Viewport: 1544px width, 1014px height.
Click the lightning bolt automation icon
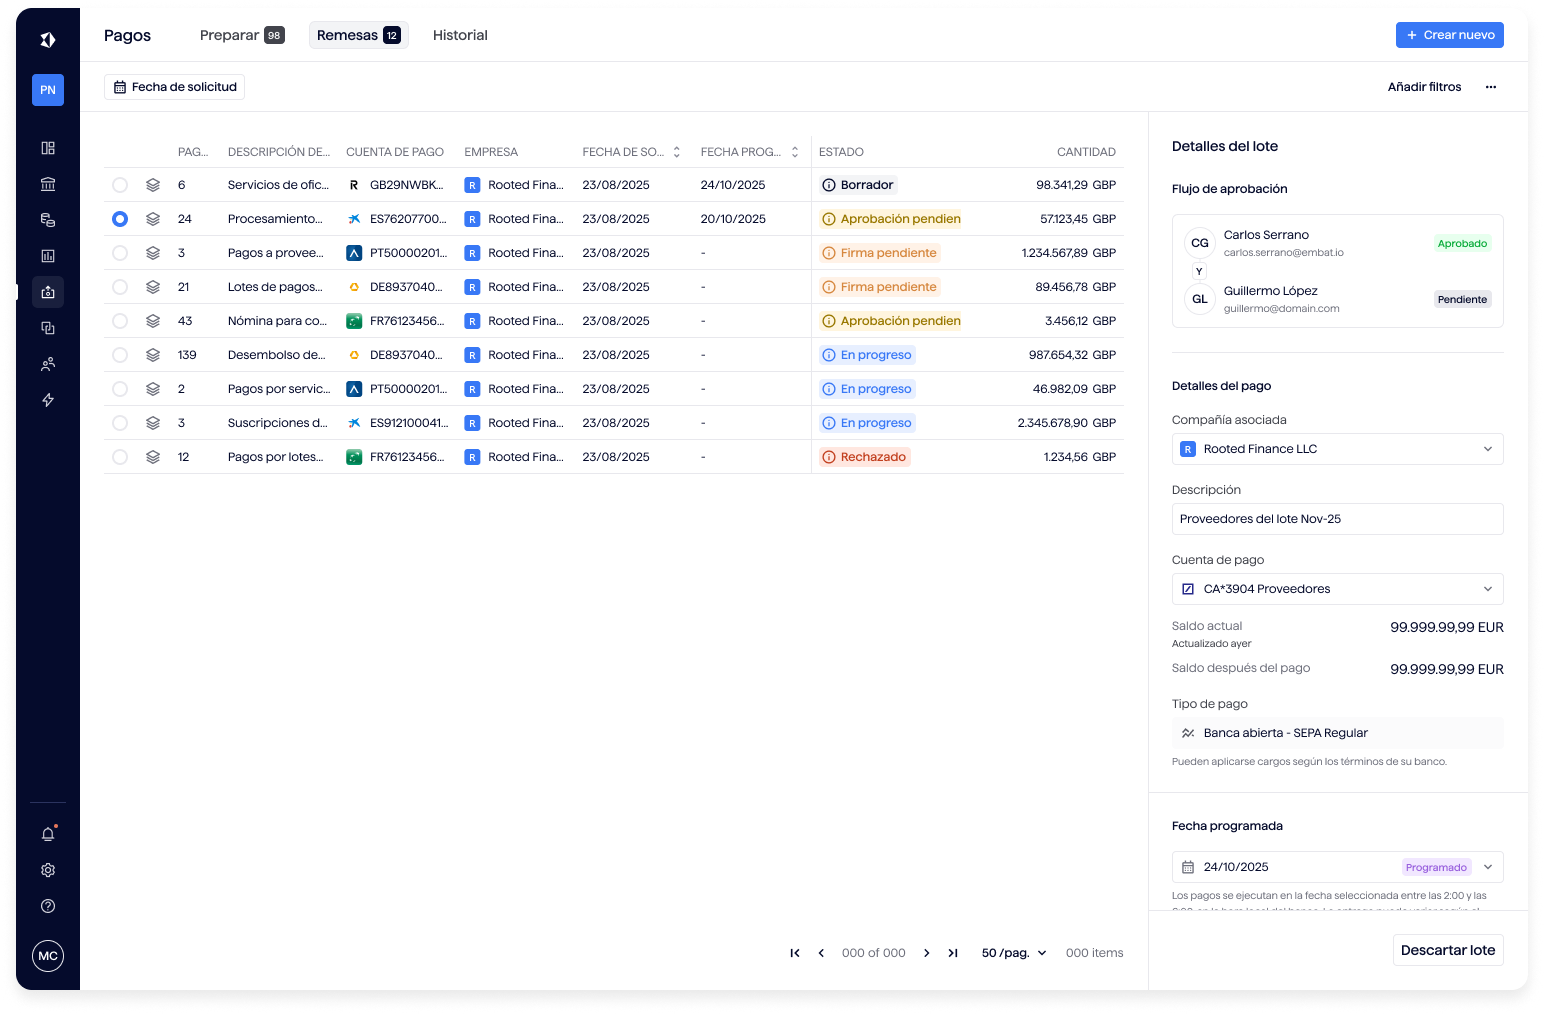[48, 400]
